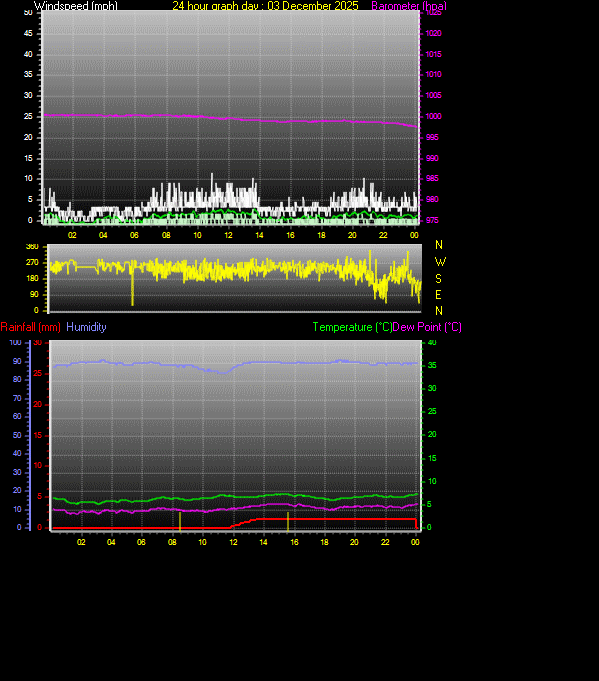The width and height of the screenshot is (599, 681).
Task: Select the 90 value on the humidity axis
Action: (x=17, y=361)
